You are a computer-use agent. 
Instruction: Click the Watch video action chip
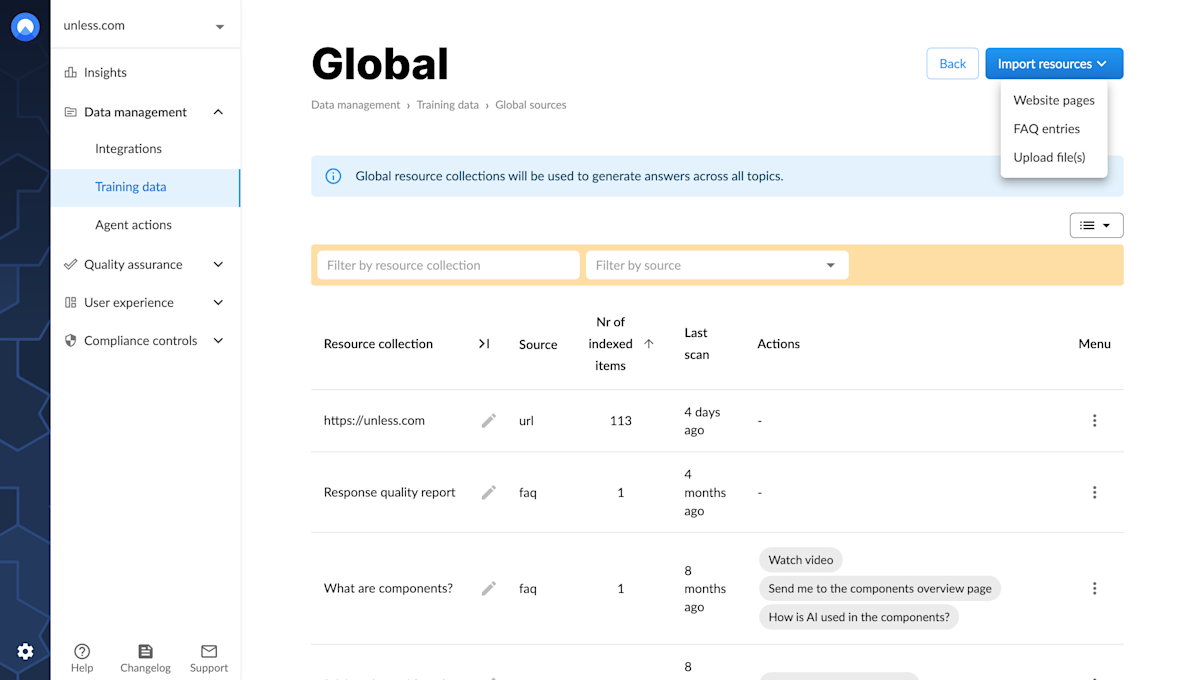click(x=800, y=560)
